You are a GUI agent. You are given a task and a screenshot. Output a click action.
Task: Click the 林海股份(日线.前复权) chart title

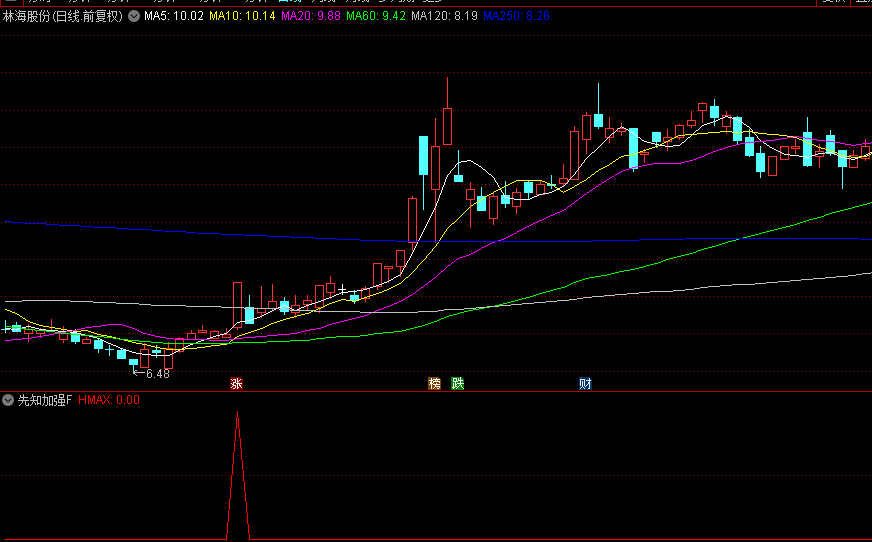(63, 16)
